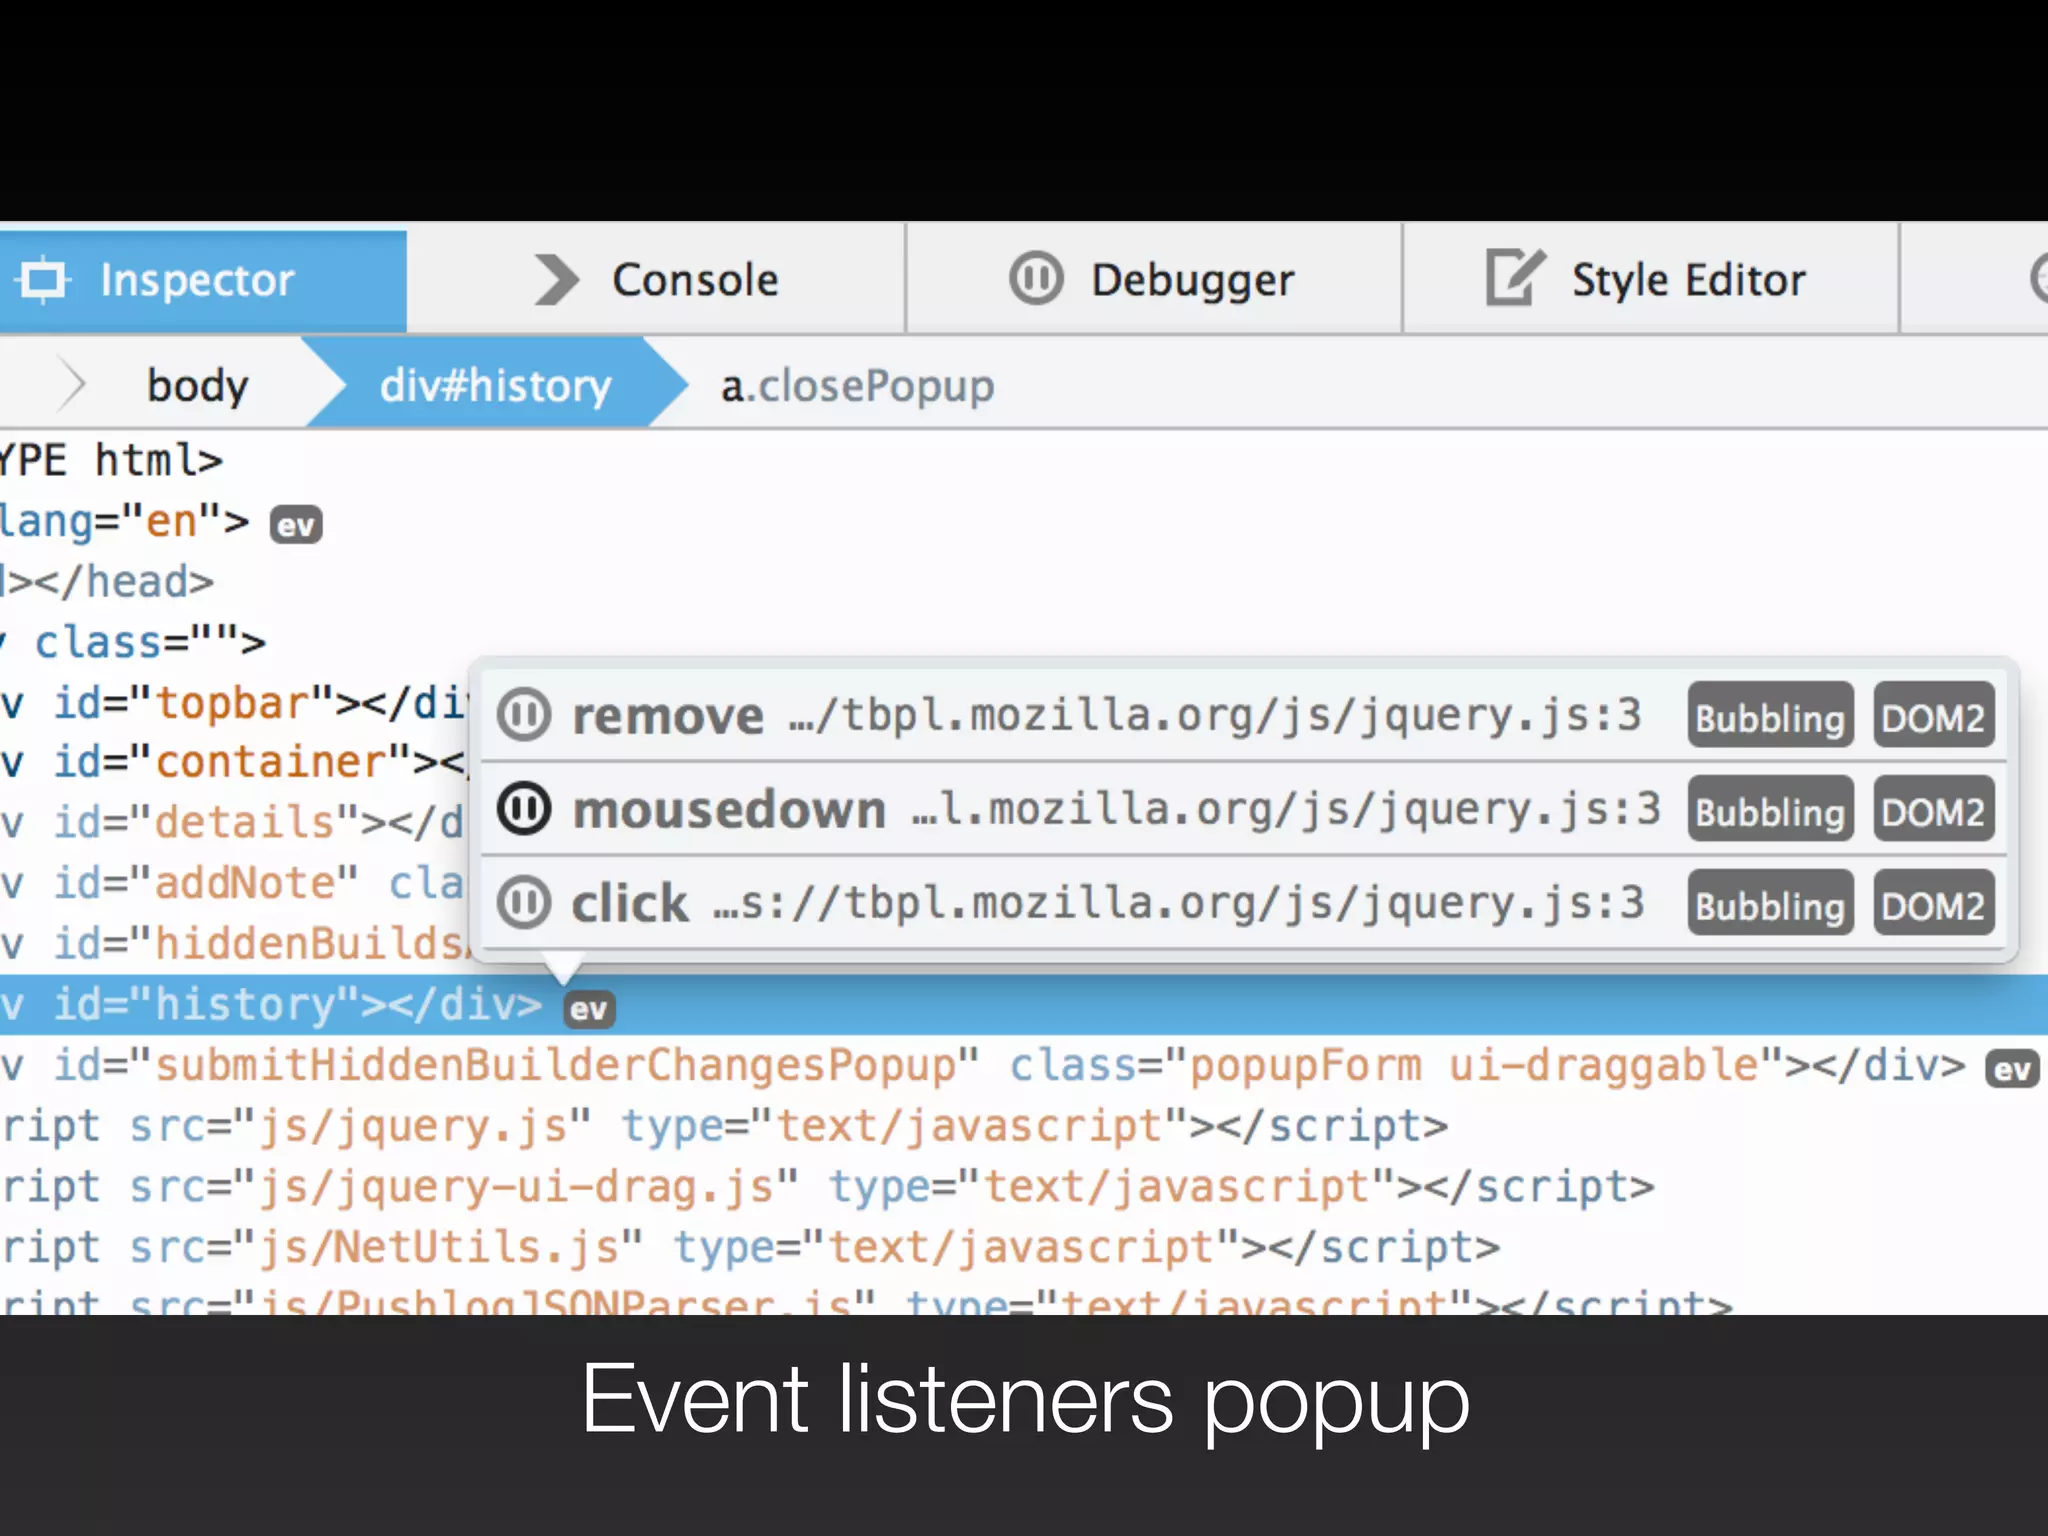This screenshot has width=2048, height=1536.
Task: Click the remove event listener row
Action: tap(1243, 715)
